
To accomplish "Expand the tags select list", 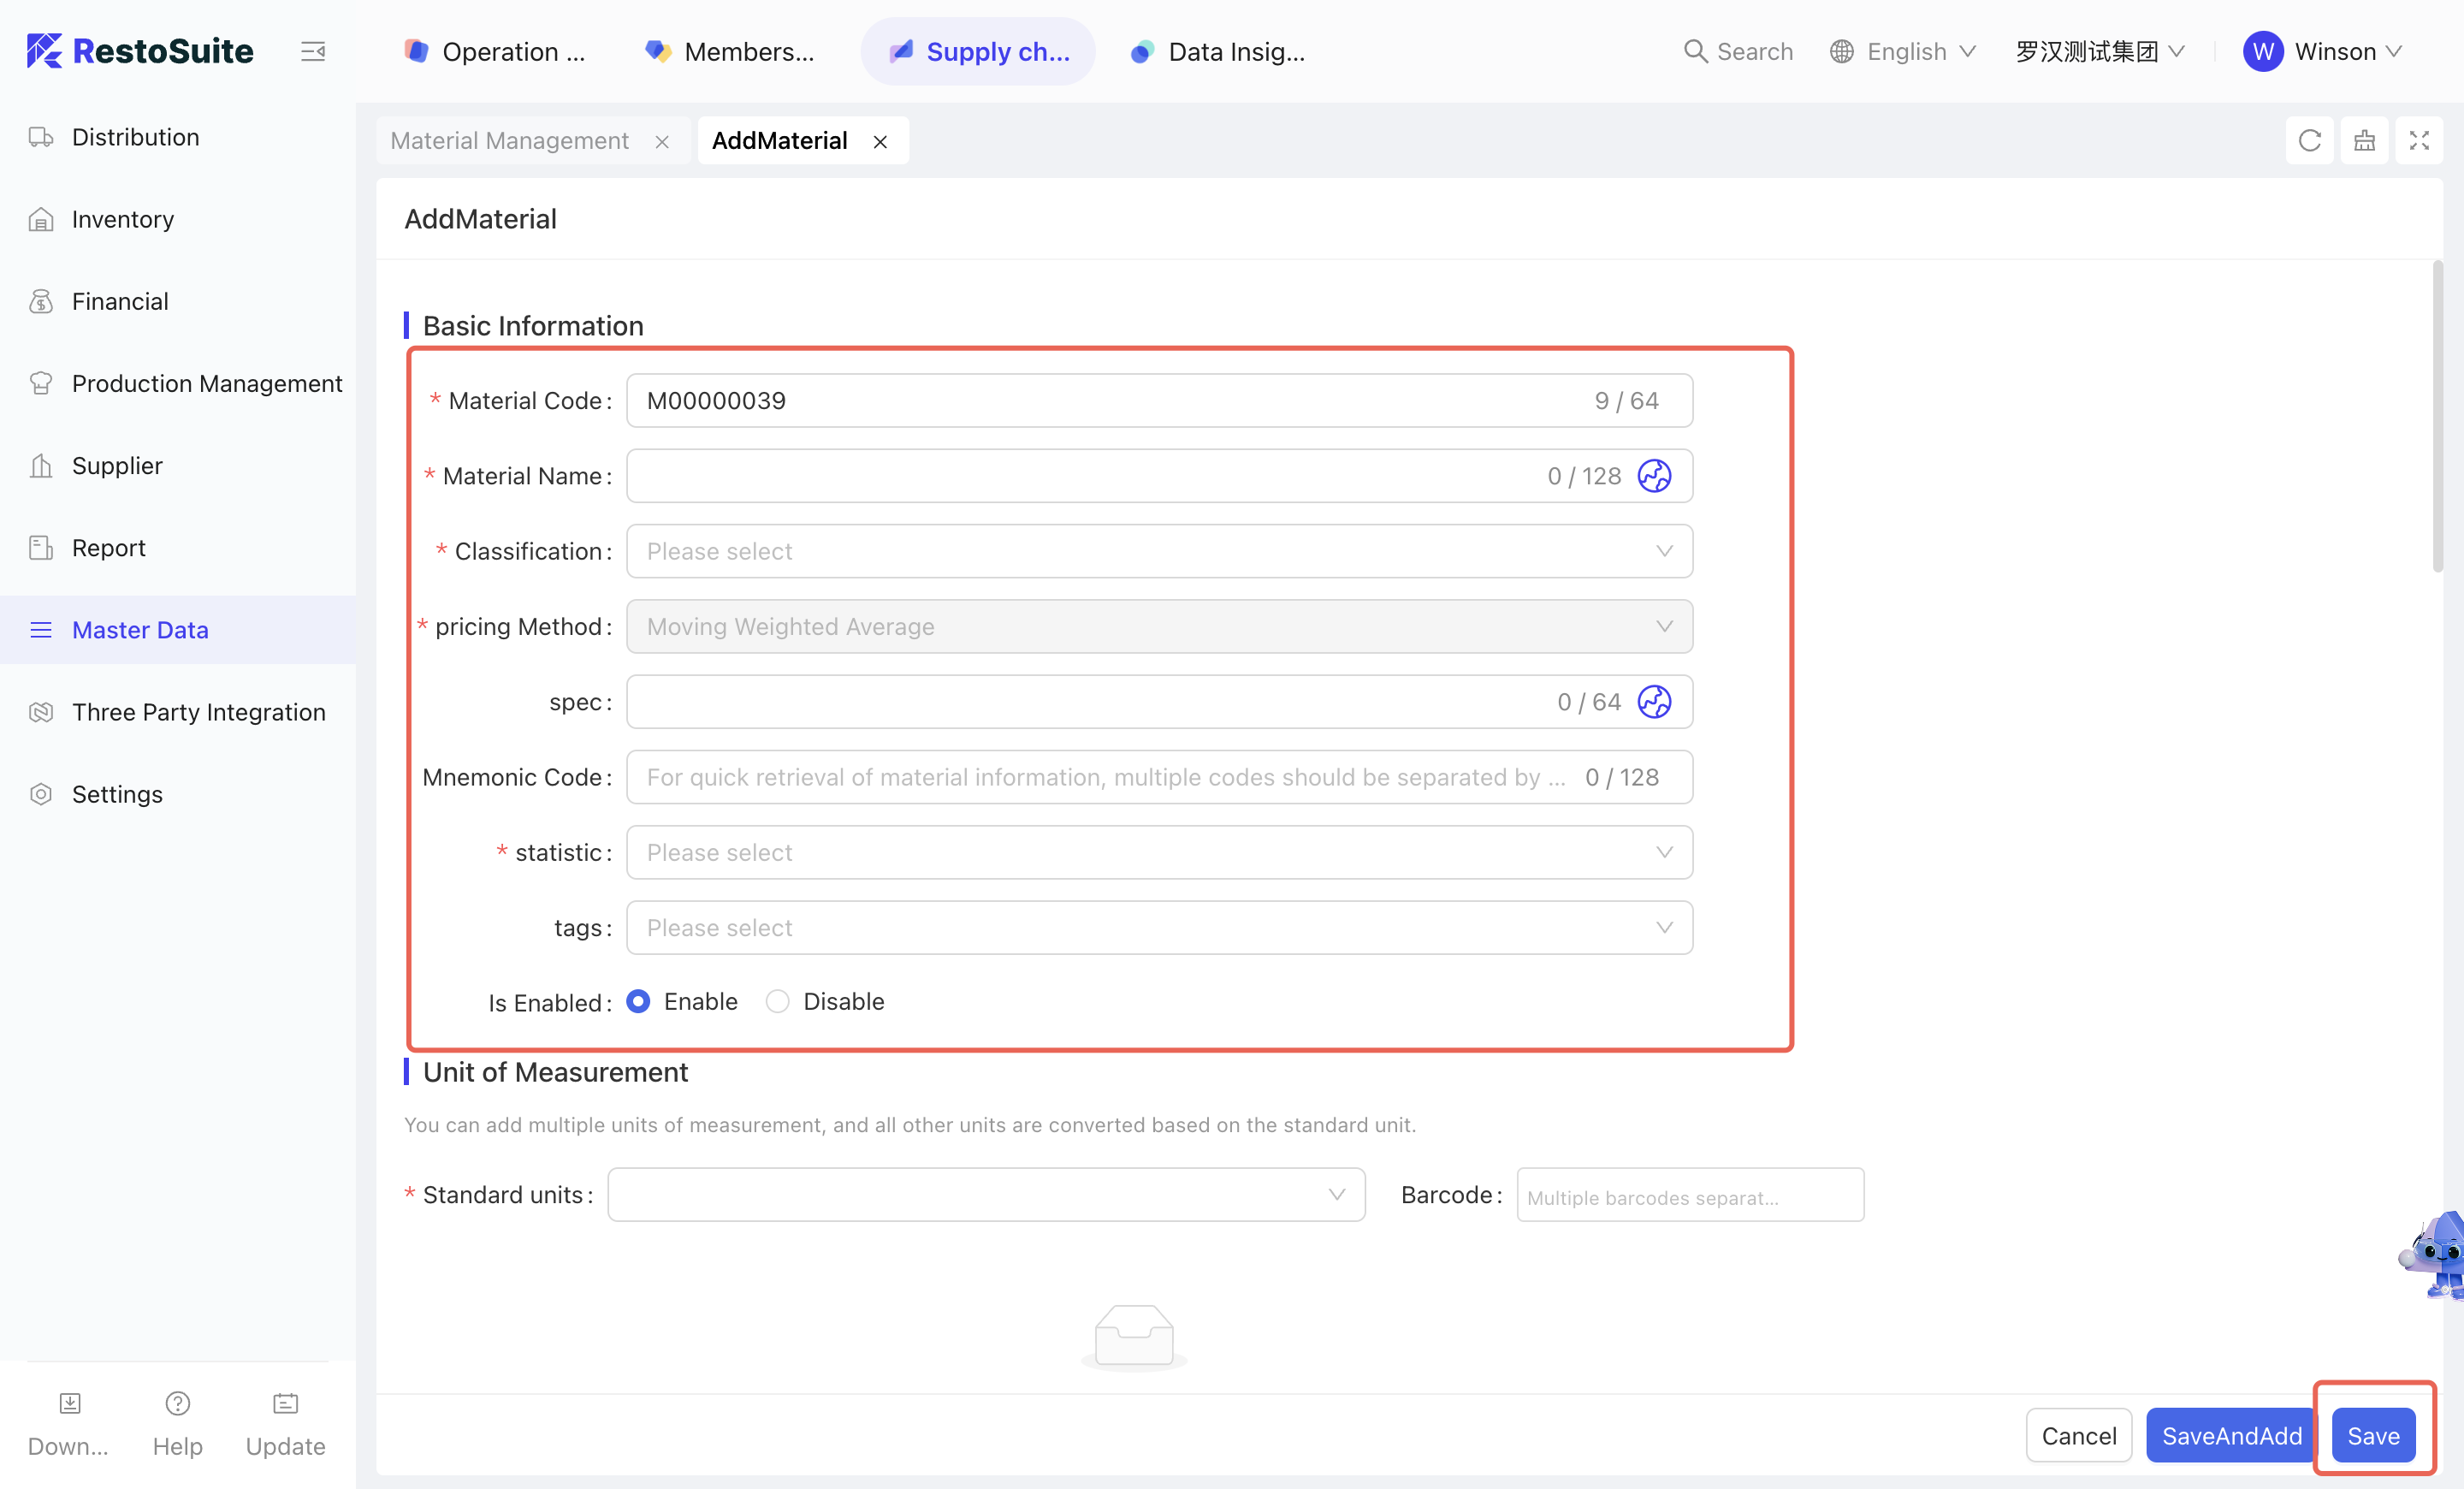I will coord(1158,927).
